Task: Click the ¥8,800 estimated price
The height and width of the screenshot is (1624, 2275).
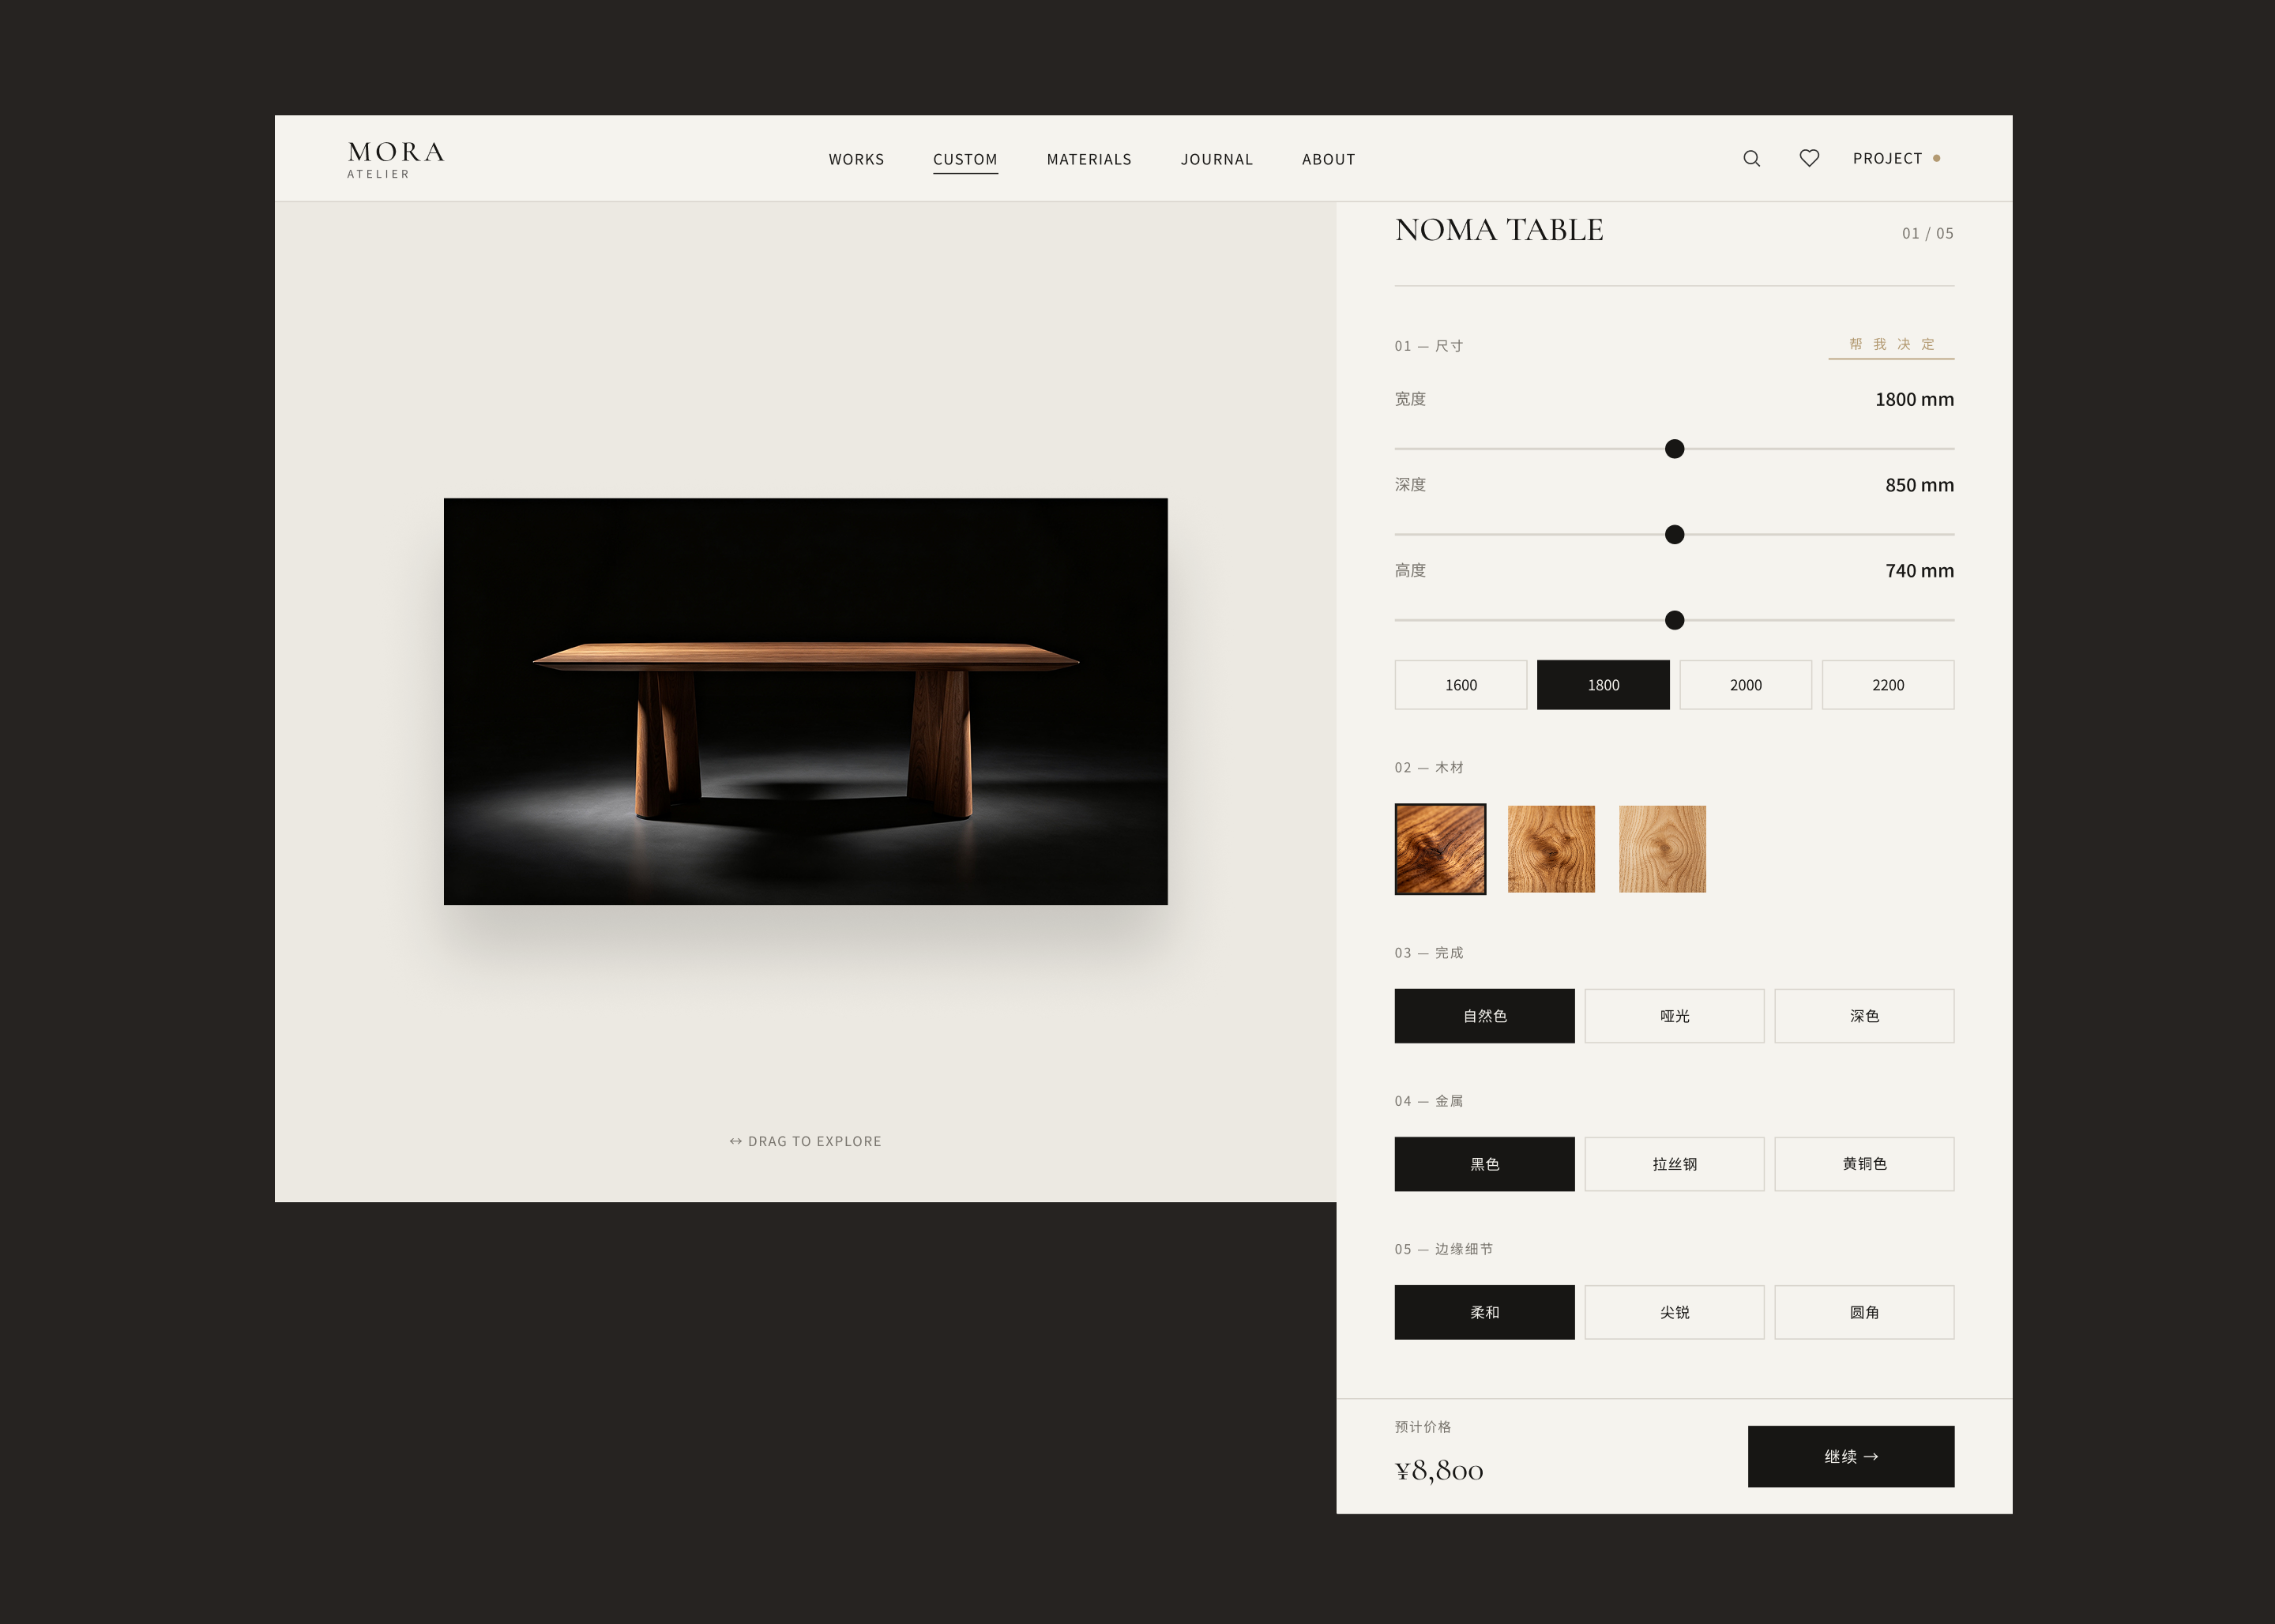Action: pyautogui.click(x=1439, y=1470)
